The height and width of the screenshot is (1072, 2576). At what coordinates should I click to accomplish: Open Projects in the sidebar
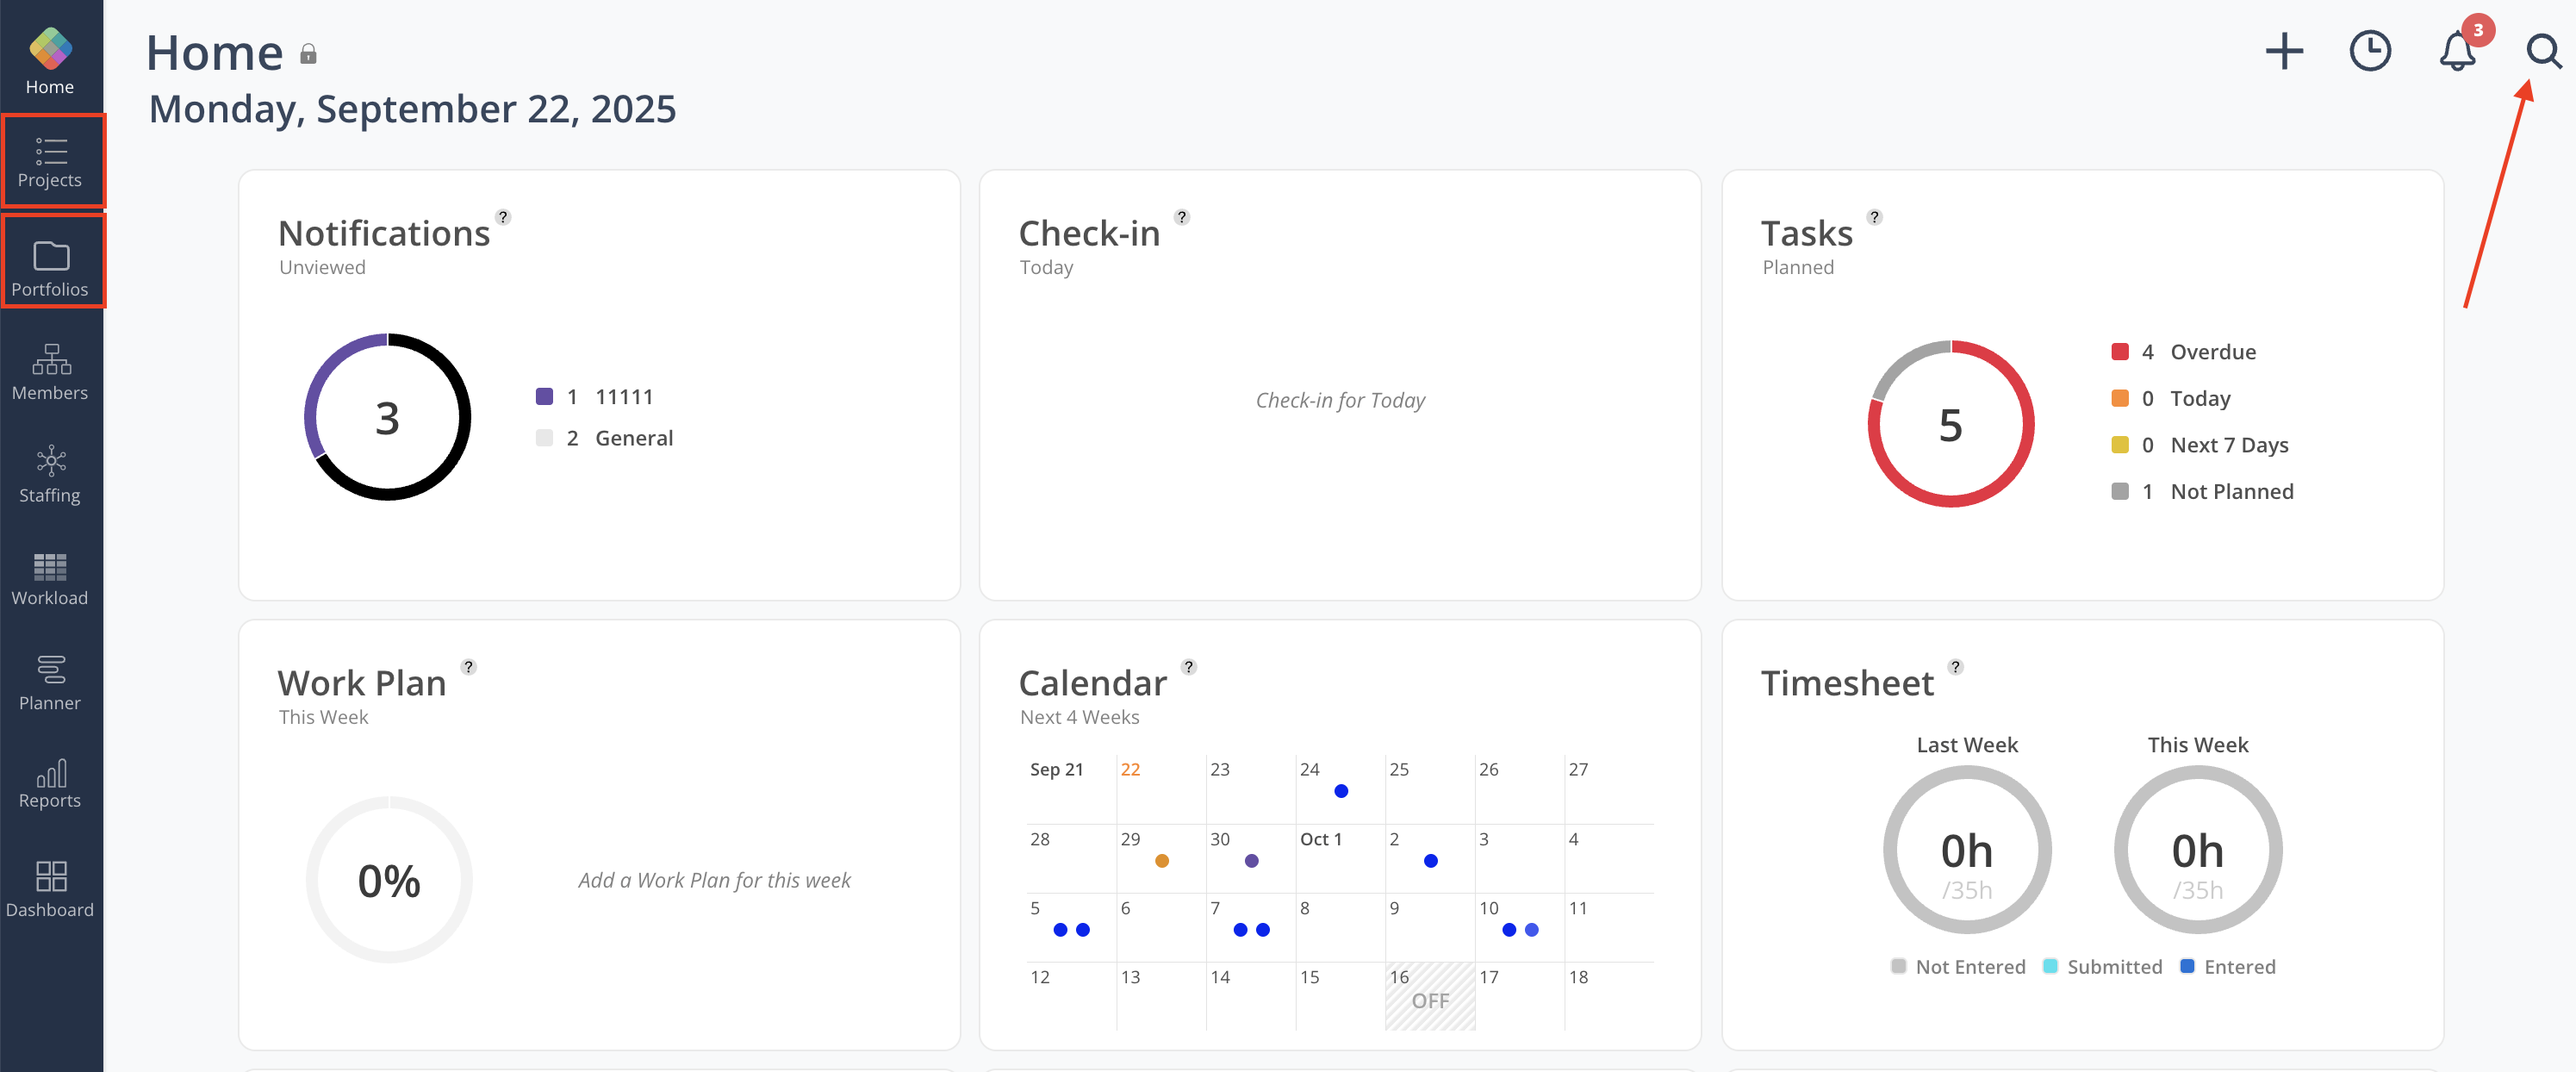point(50,162)
